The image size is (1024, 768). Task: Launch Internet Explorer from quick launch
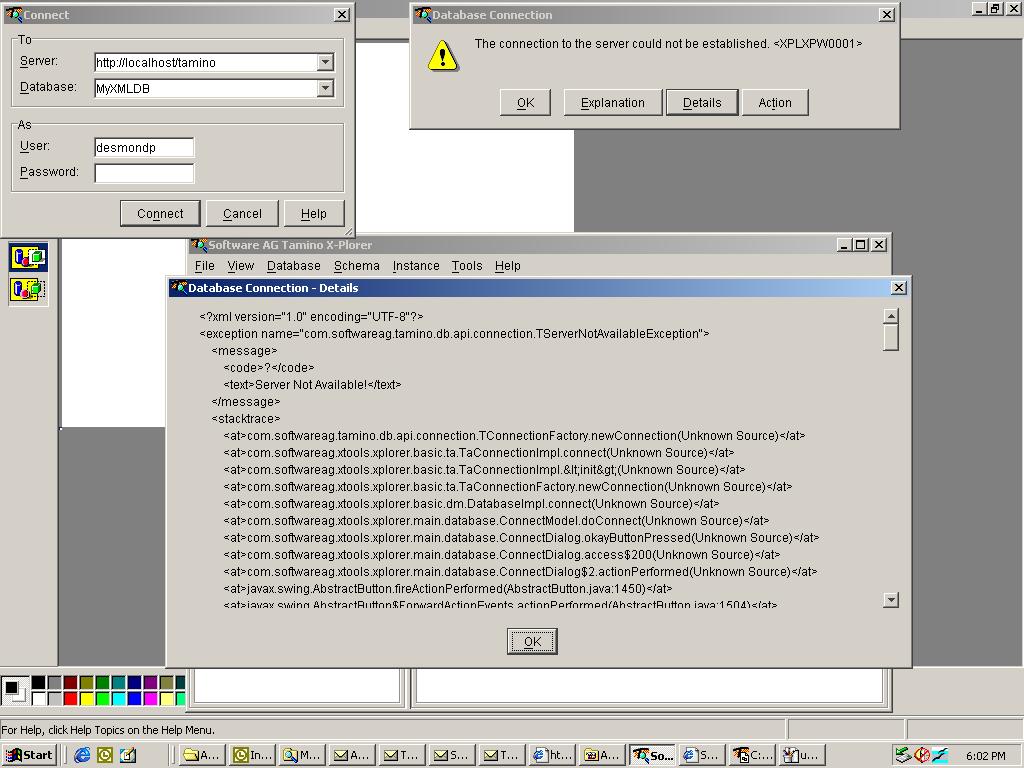[x=82, y=755]
